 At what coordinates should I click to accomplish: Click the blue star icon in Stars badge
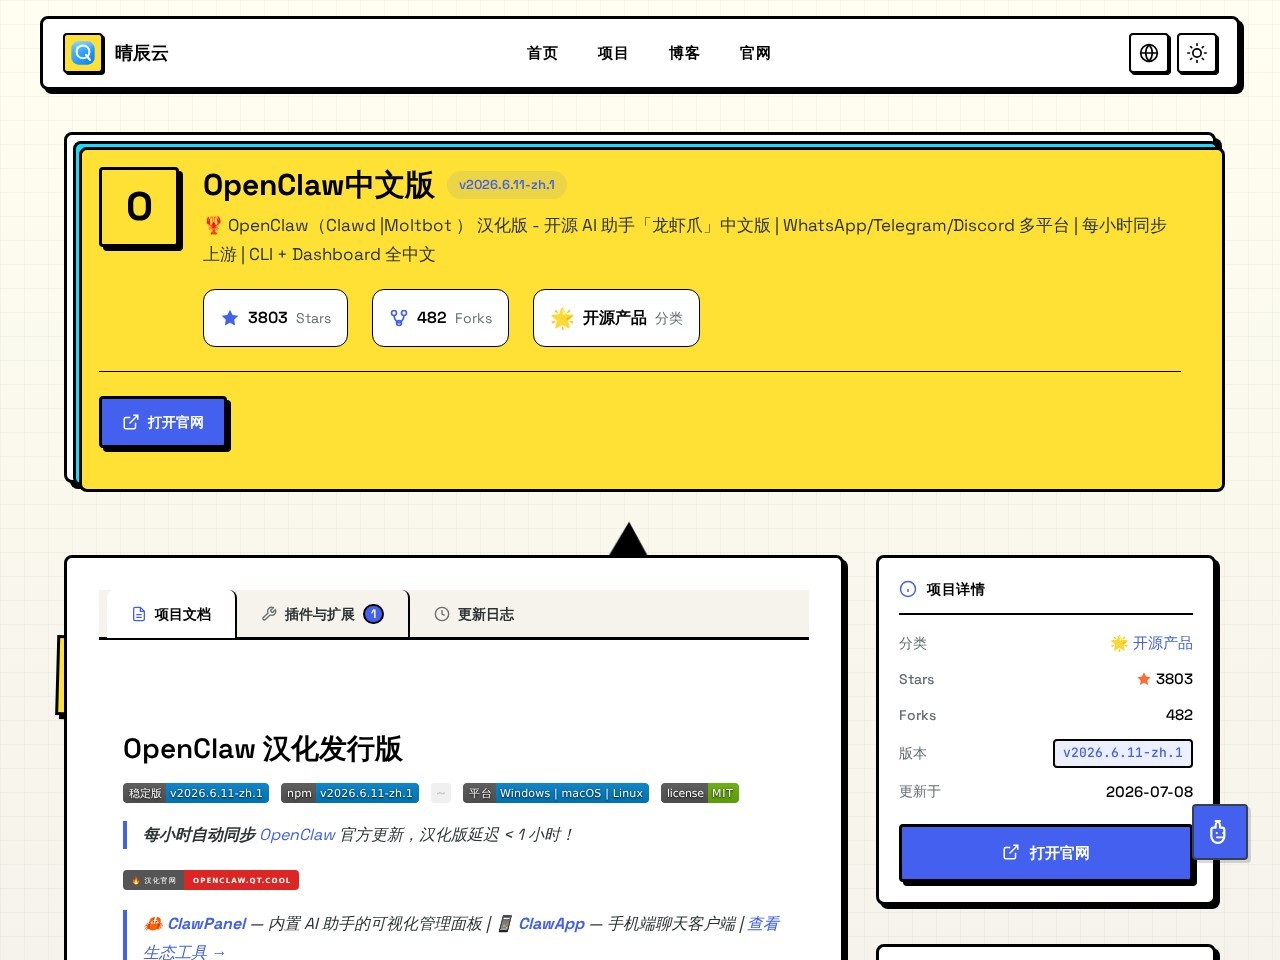pos(230,318)
